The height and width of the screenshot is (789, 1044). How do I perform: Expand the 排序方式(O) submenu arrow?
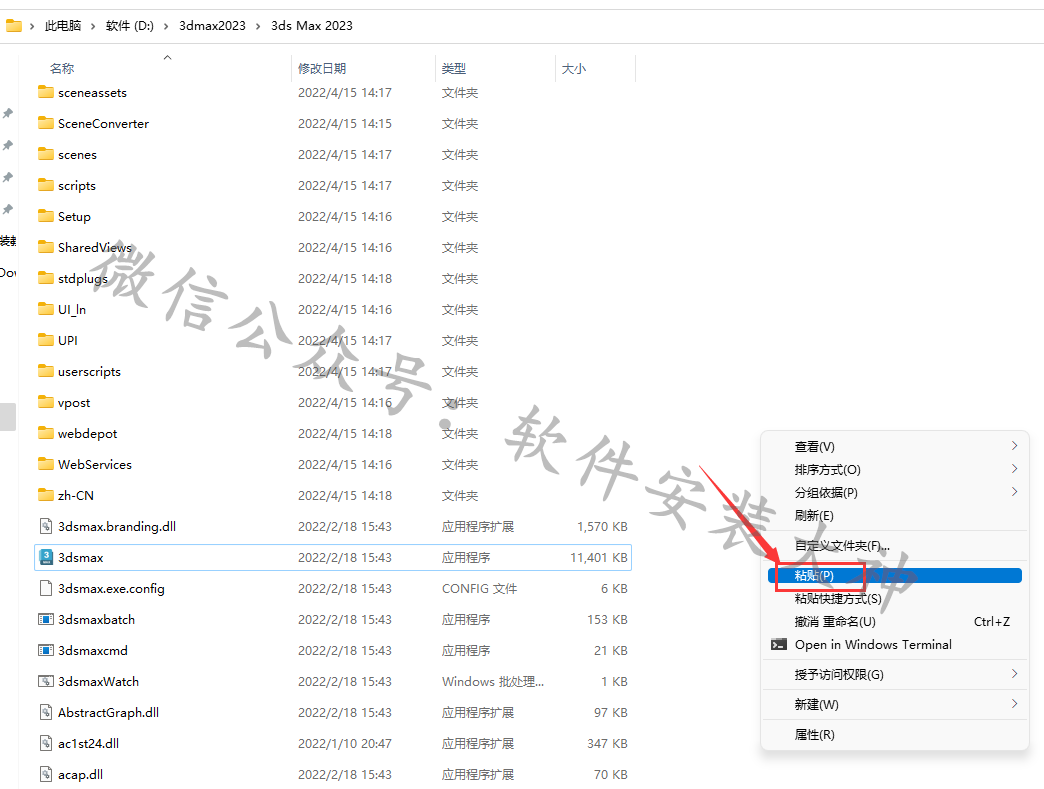[x=1014, y=469]
